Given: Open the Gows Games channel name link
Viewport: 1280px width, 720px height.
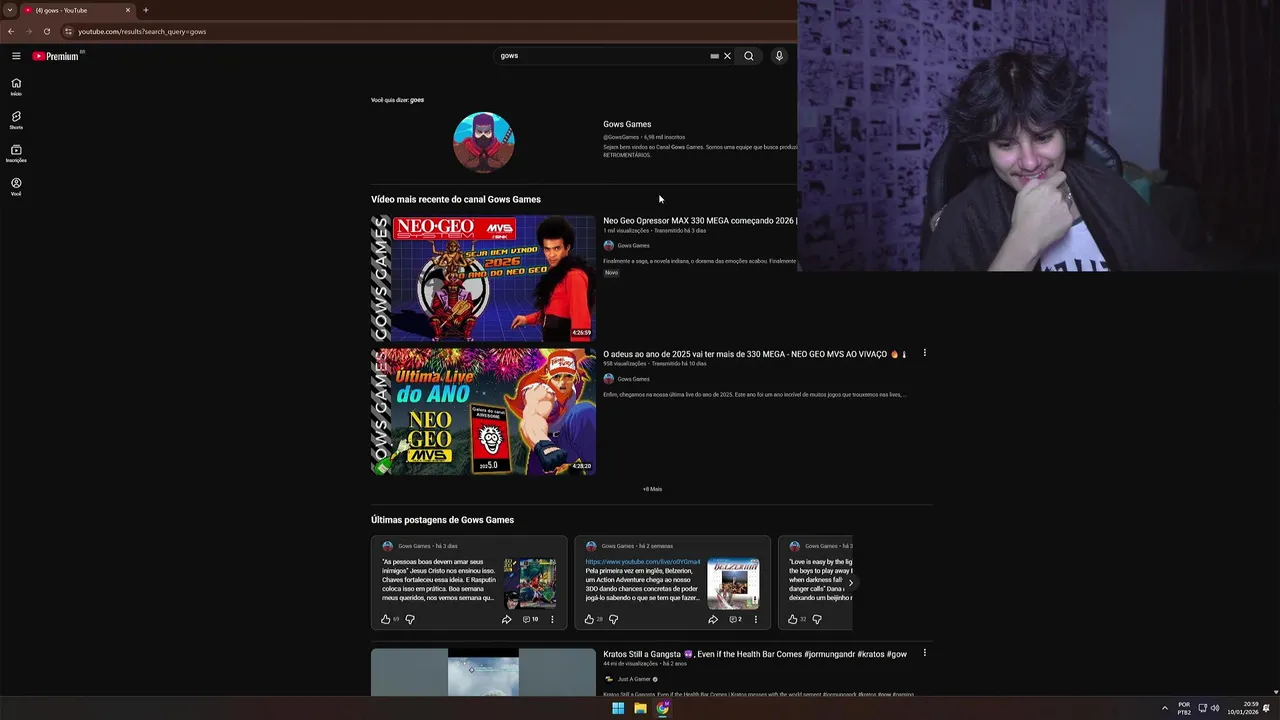Looking at the screenshot, I should coord(627,124).
